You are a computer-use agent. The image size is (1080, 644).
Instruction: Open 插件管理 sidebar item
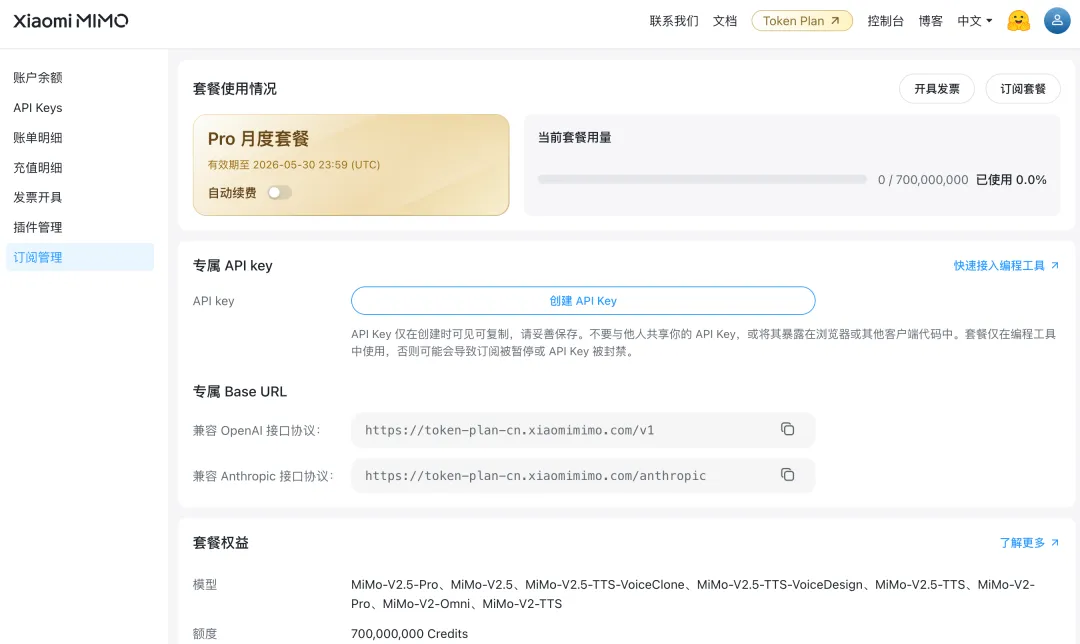(x=38, y=227)
